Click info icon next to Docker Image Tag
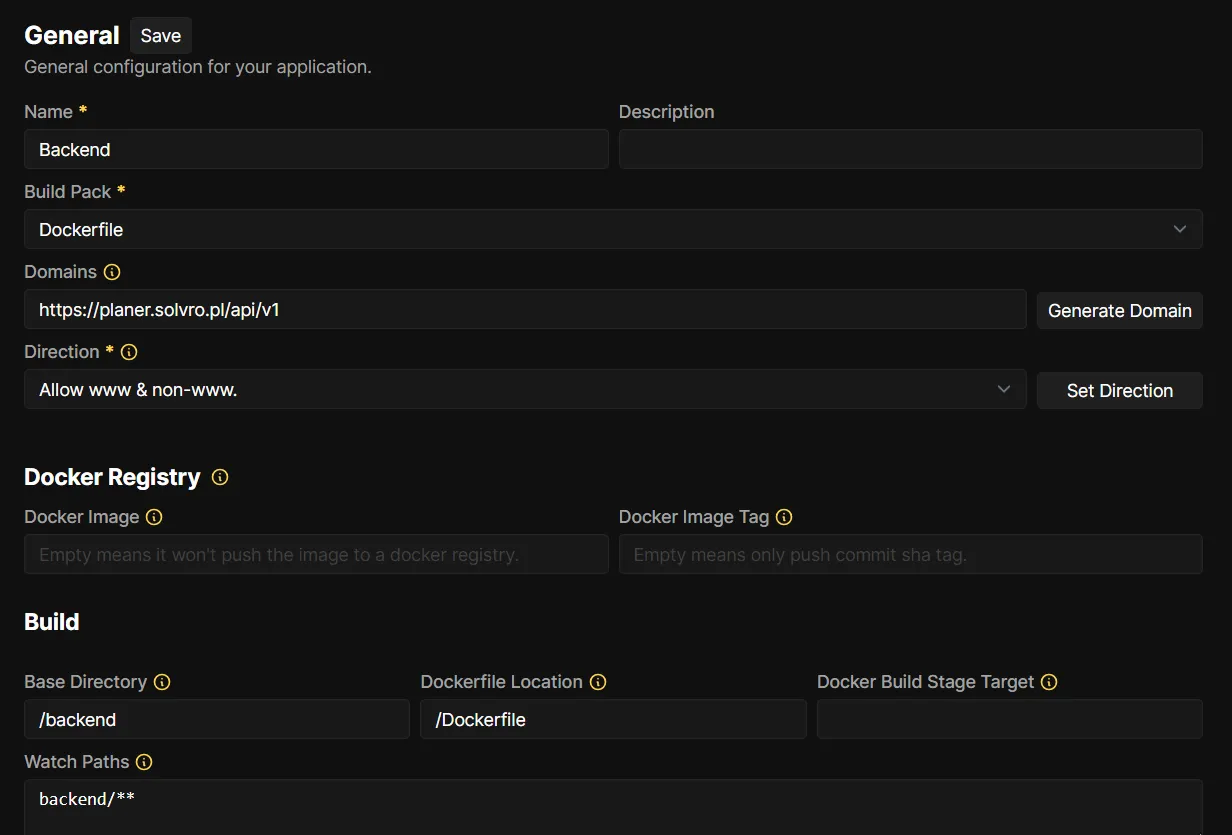The height and width of the screenshot is (835, 1232). point(784,517)
